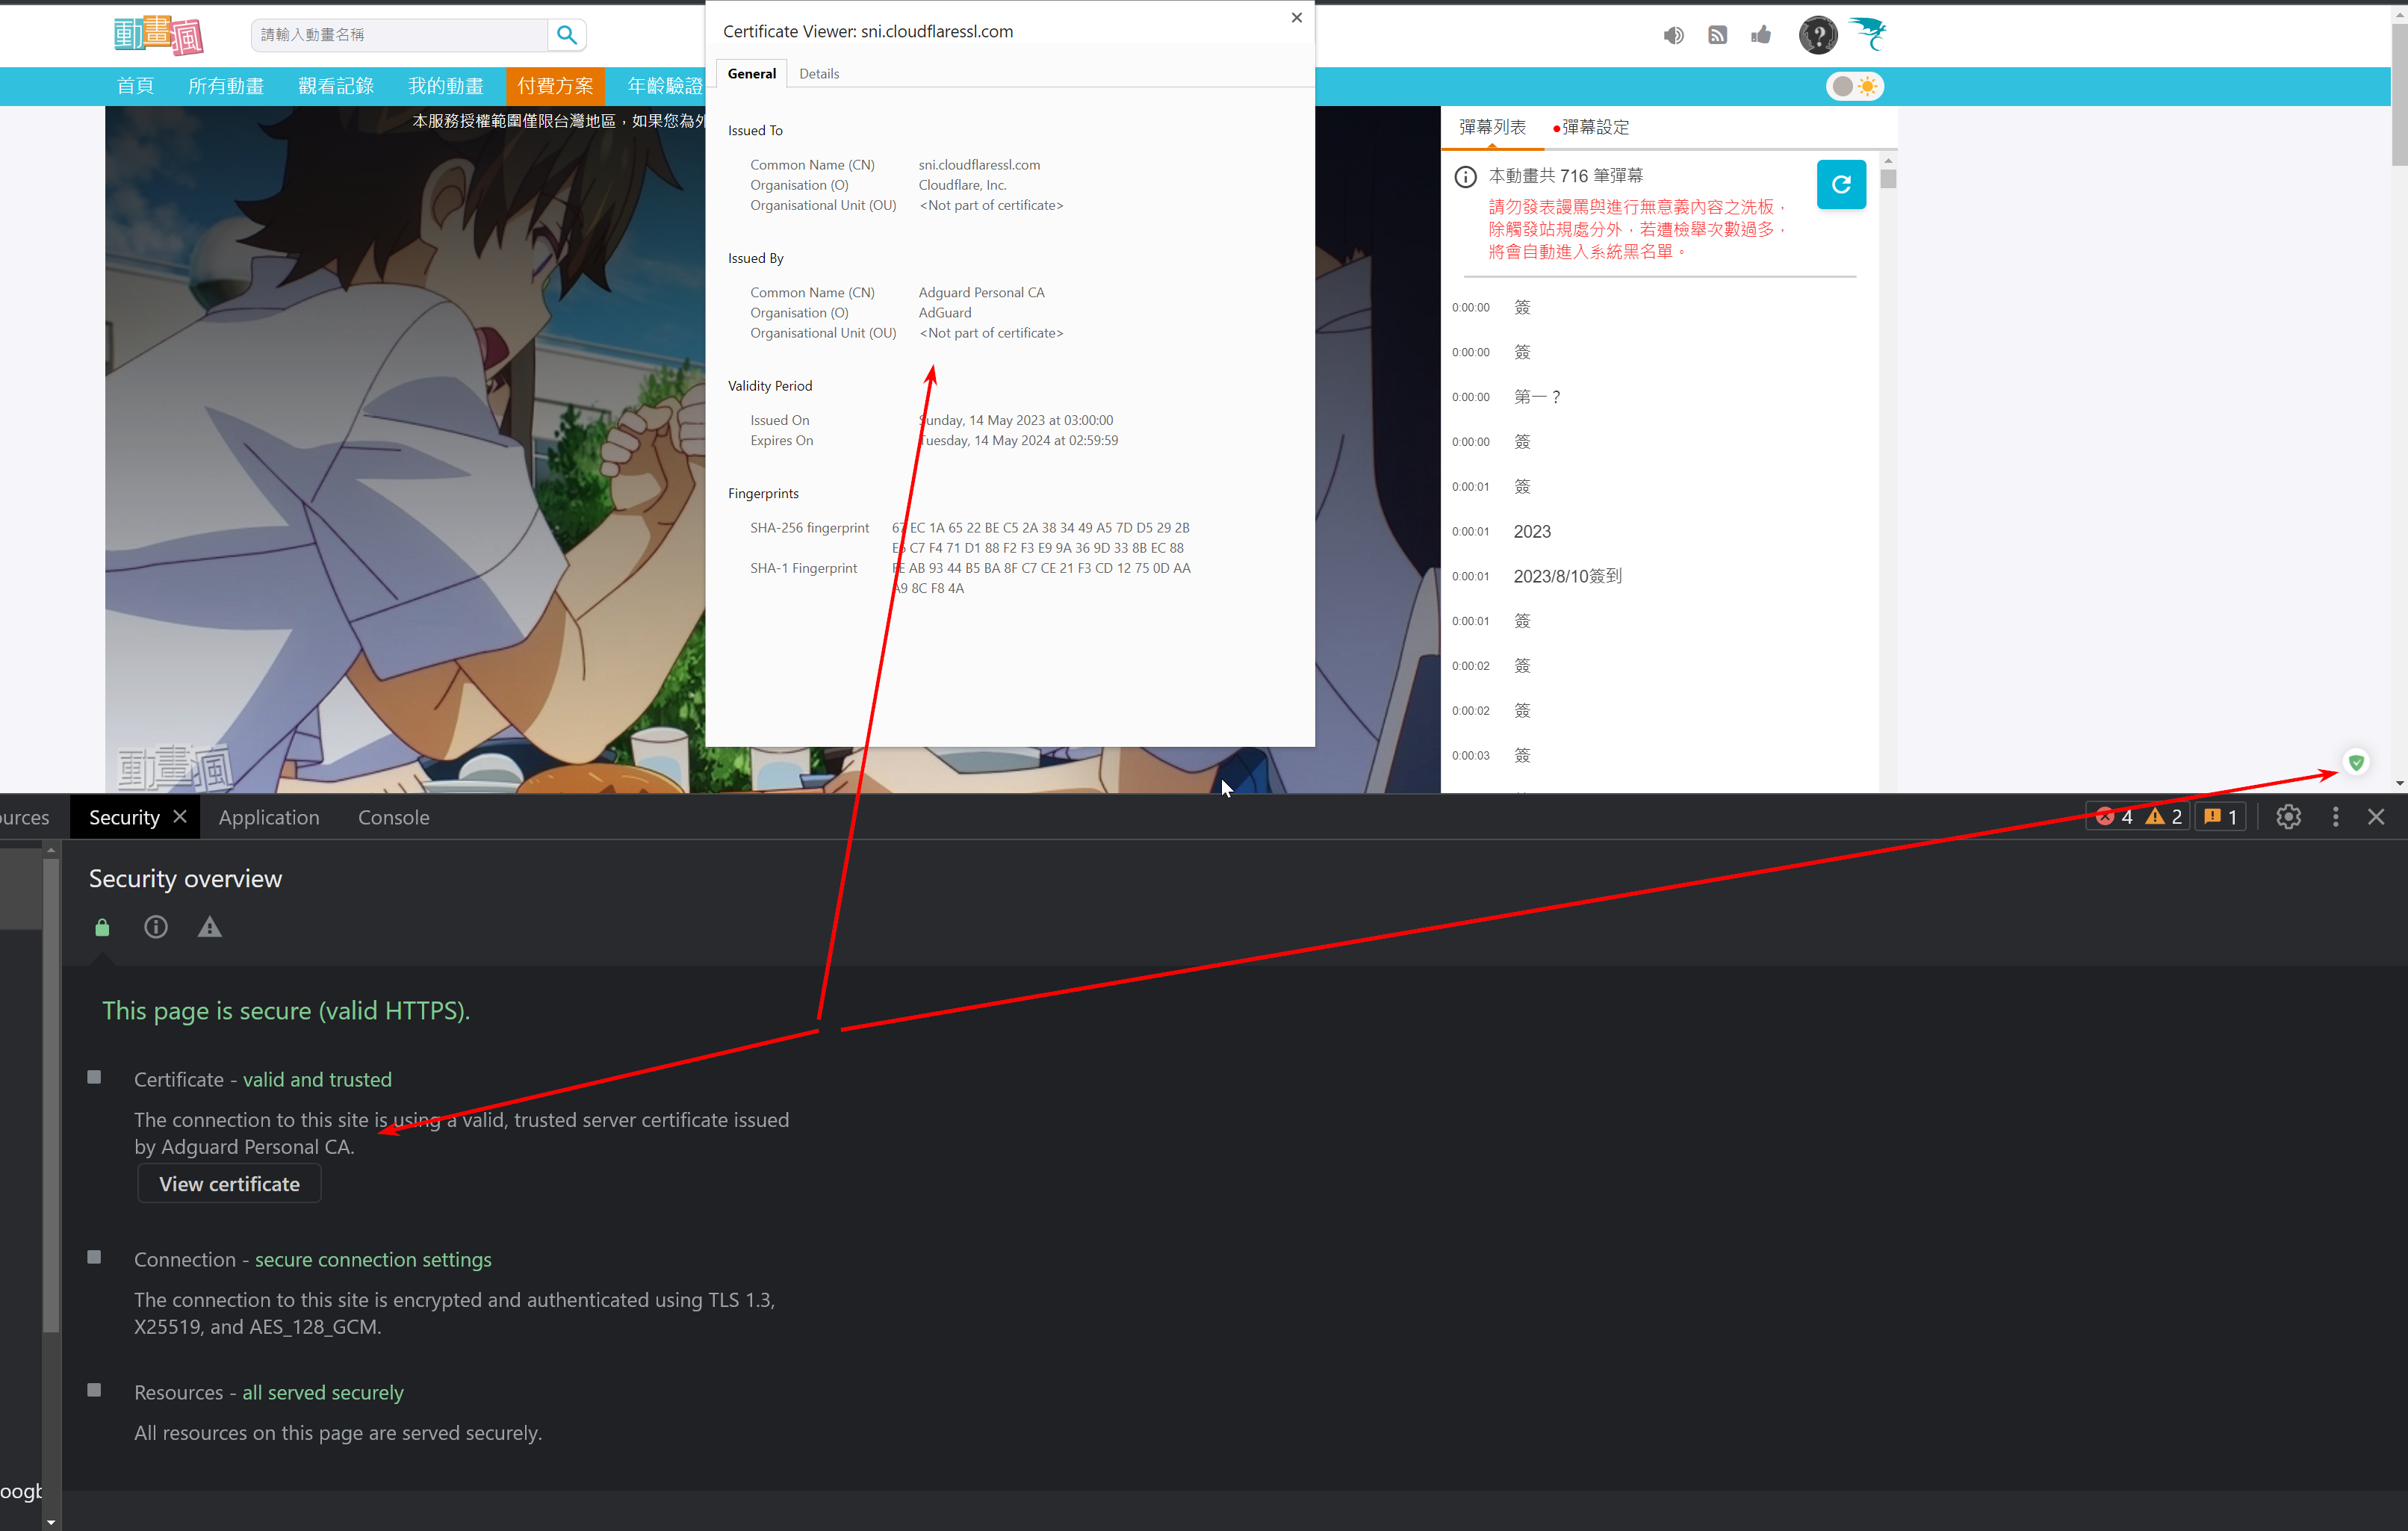The image size is (2408, 1531).
Task: Click the thumbs-up icon in the header
Action: (x=1761, y=35)
